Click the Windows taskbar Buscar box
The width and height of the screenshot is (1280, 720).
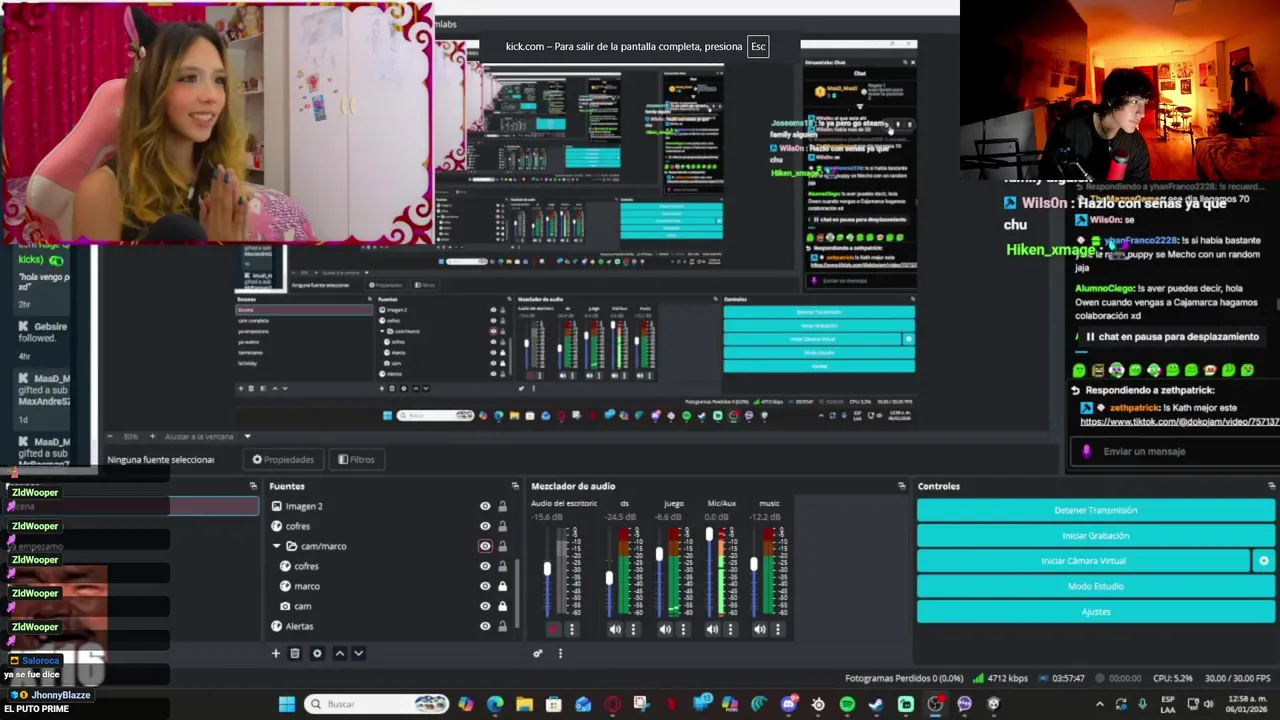[x=376, y=704]
